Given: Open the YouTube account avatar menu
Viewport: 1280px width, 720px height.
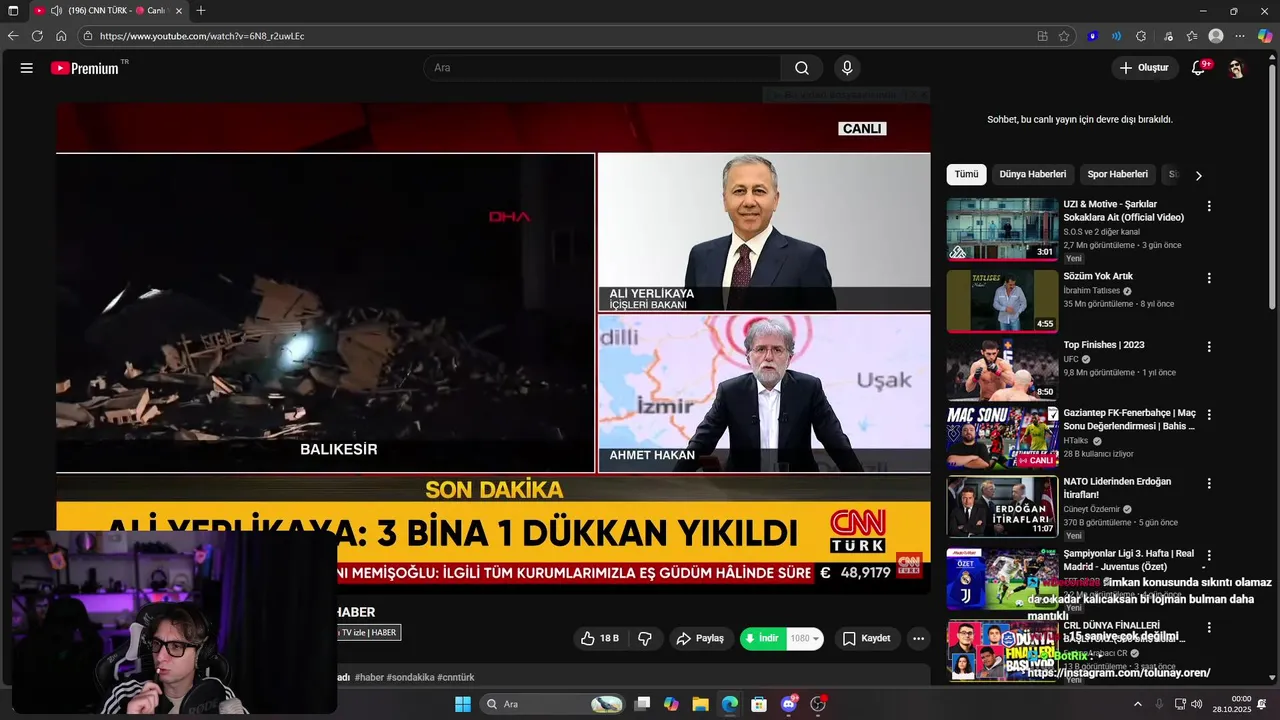Looking at the screenshot, I should point(1237,68).
